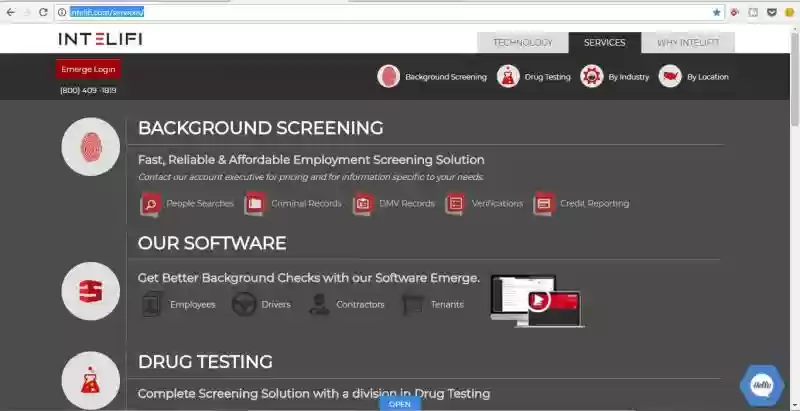Click the People Searches magnifier icon
Screen dimensions: 800x411
(x=151, y=204)
